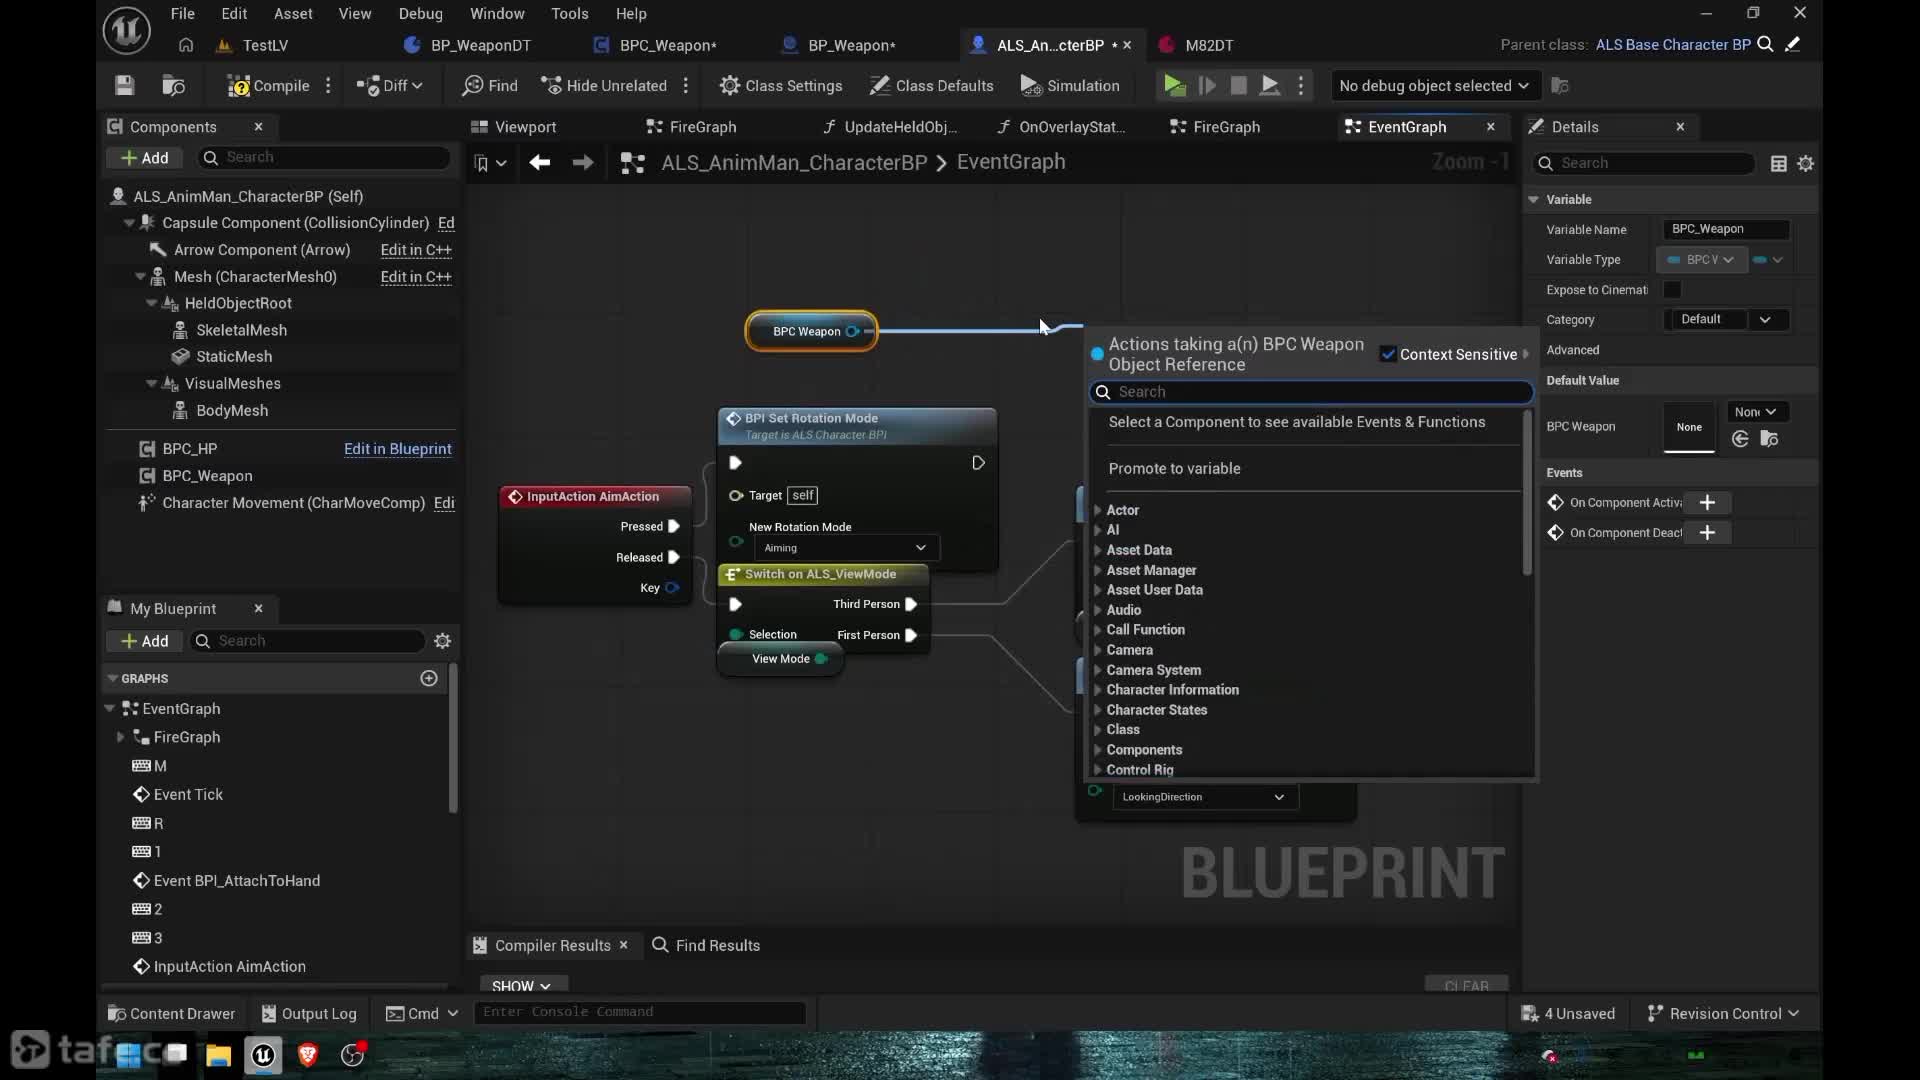
Task: Navigate back with the left arrow
Action: point(540,162)
